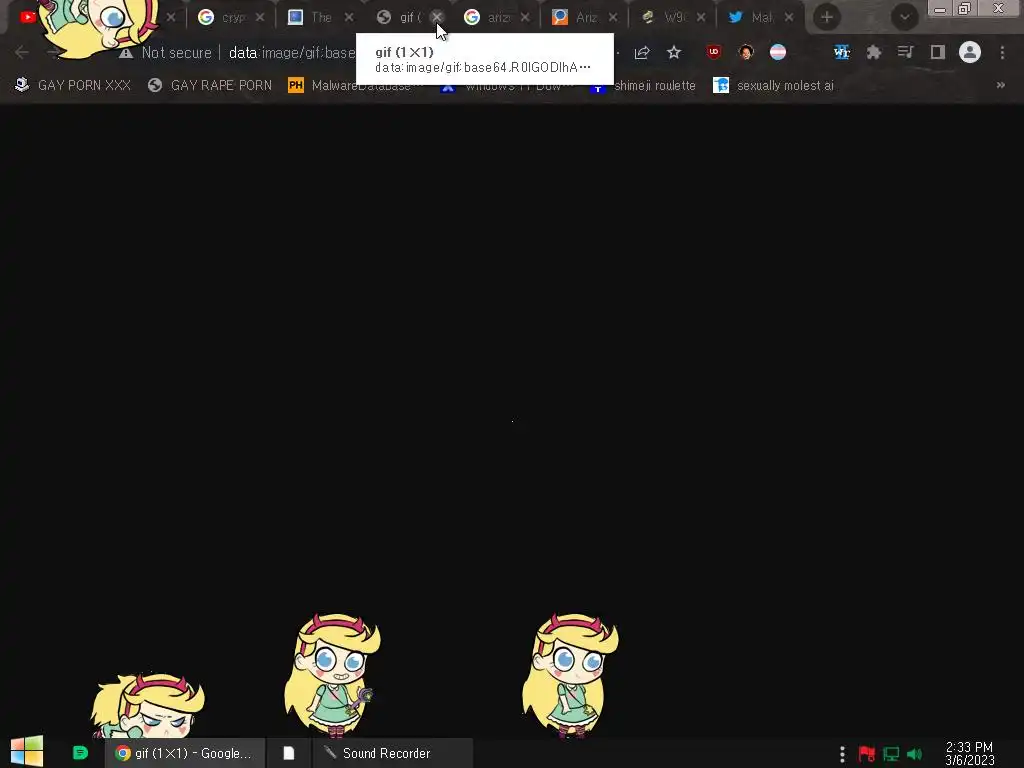Click the shimeji character holding wand
The width and height of the screenshot is (1024, 768).
[x=332, y=676]
